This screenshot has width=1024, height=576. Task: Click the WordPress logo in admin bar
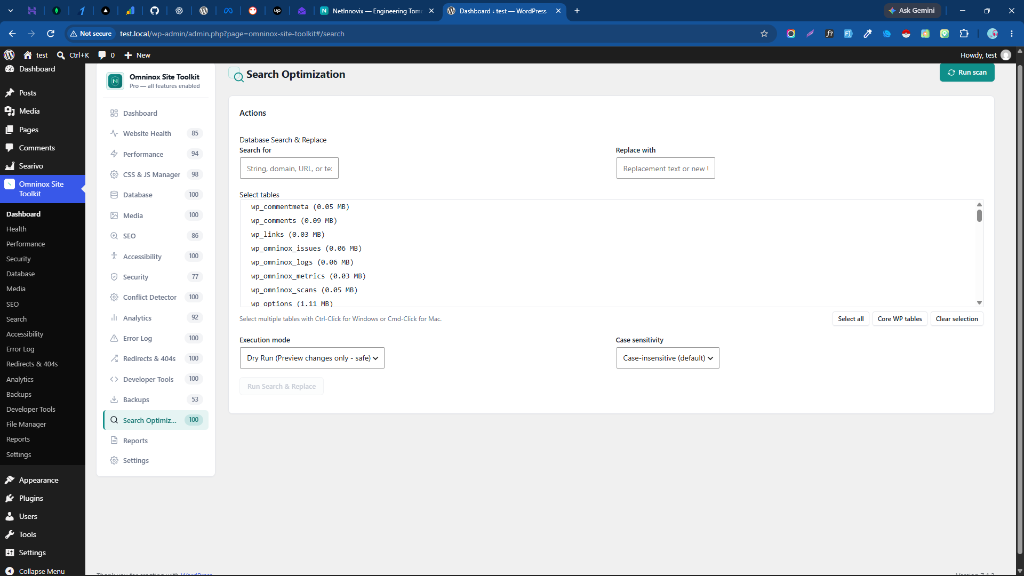coord(9,55)
